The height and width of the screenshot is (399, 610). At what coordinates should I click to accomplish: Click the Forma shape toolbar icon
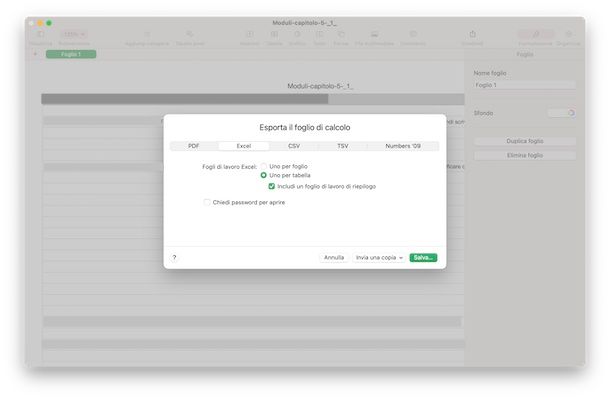coord(341,35)
